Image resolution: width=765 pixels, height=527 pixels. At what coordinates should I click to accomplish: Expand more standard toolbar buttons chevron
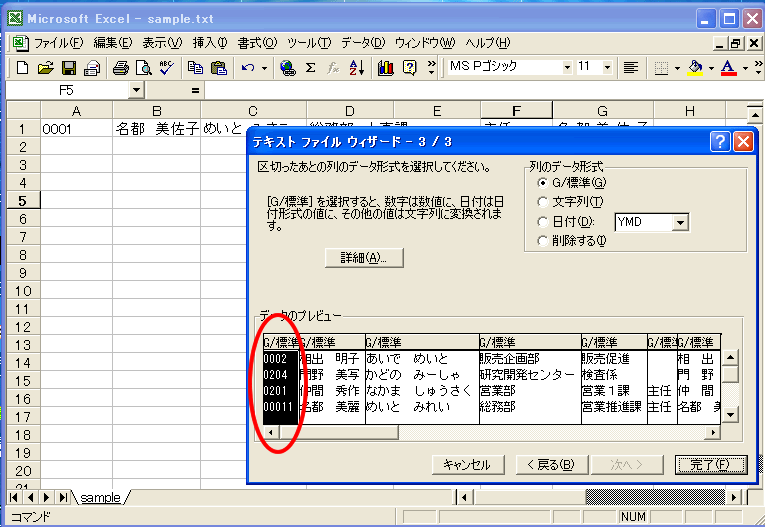431,67
